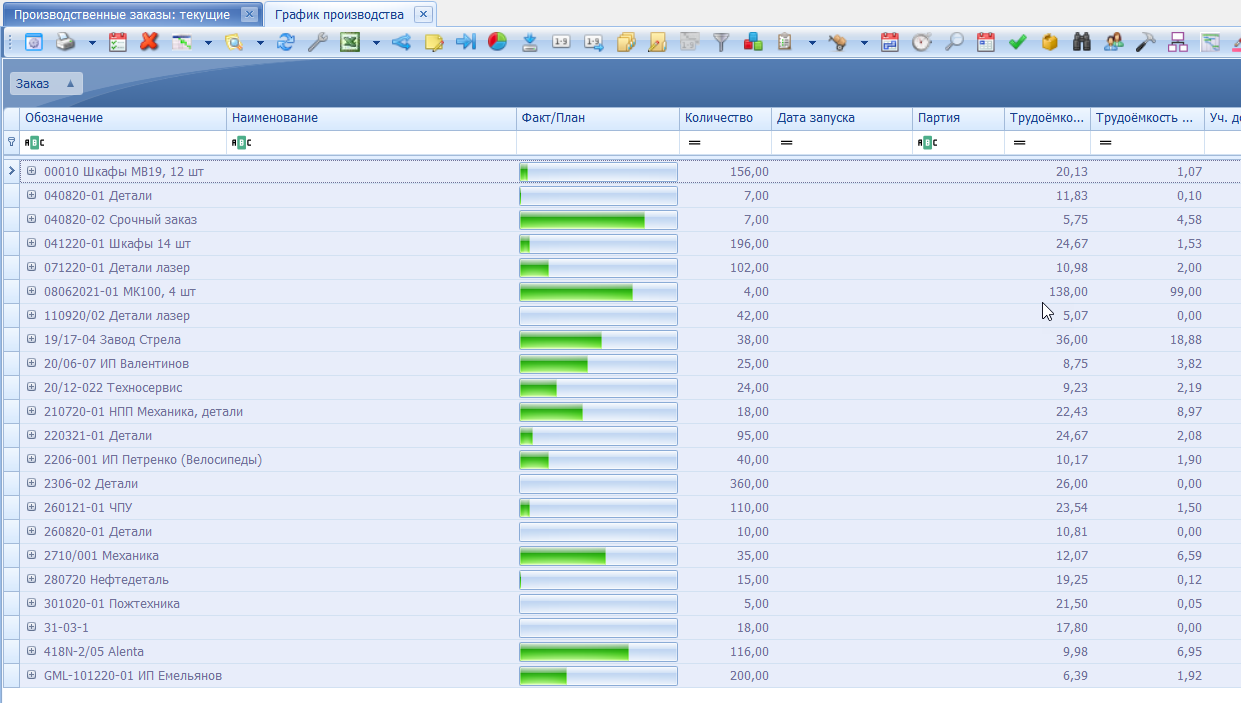Close the График производства tab
Screen dimensions: 1241x703
coord(423,14)
